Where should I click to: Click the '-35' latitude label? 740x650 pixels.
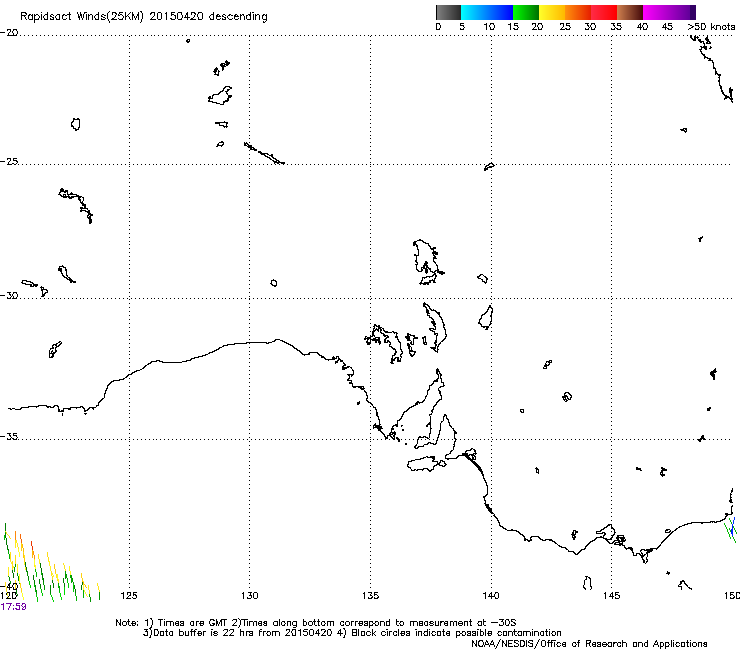[x=9, y=436]
